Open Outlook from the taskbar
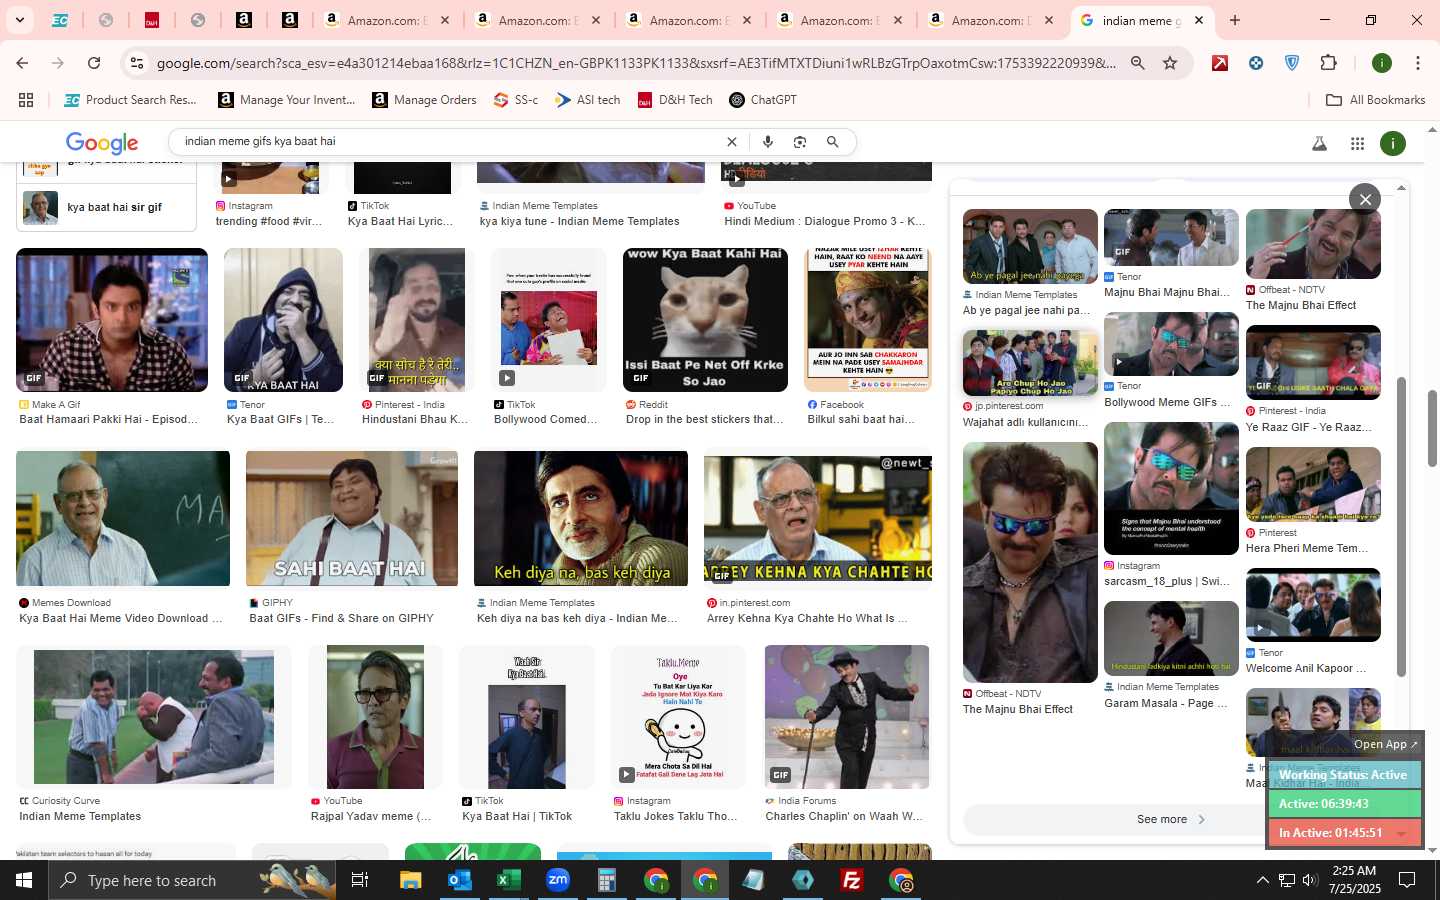This screenshot has width=1440, height=900. click(x=459, y=880)
